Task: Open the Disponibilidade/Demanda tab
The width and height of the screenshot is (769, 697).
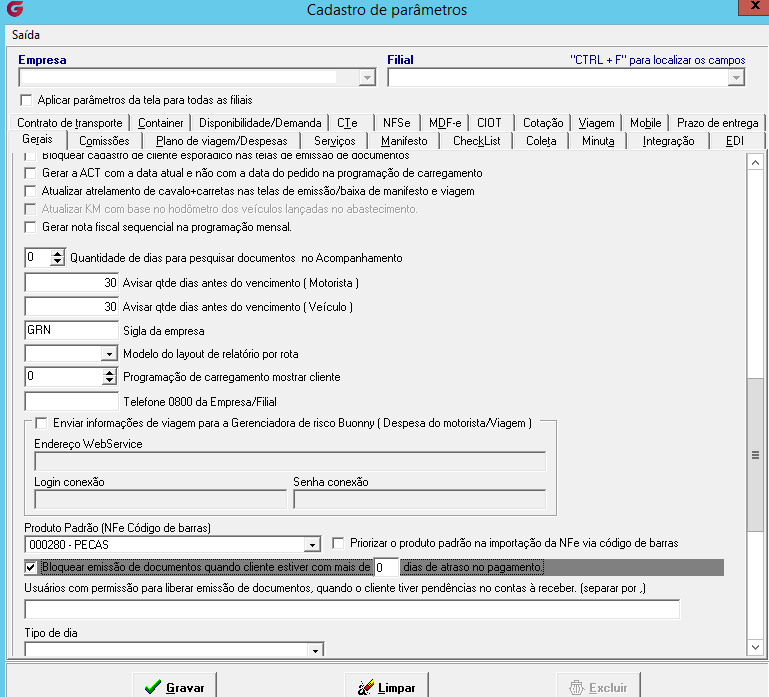Action: point(260,123)
